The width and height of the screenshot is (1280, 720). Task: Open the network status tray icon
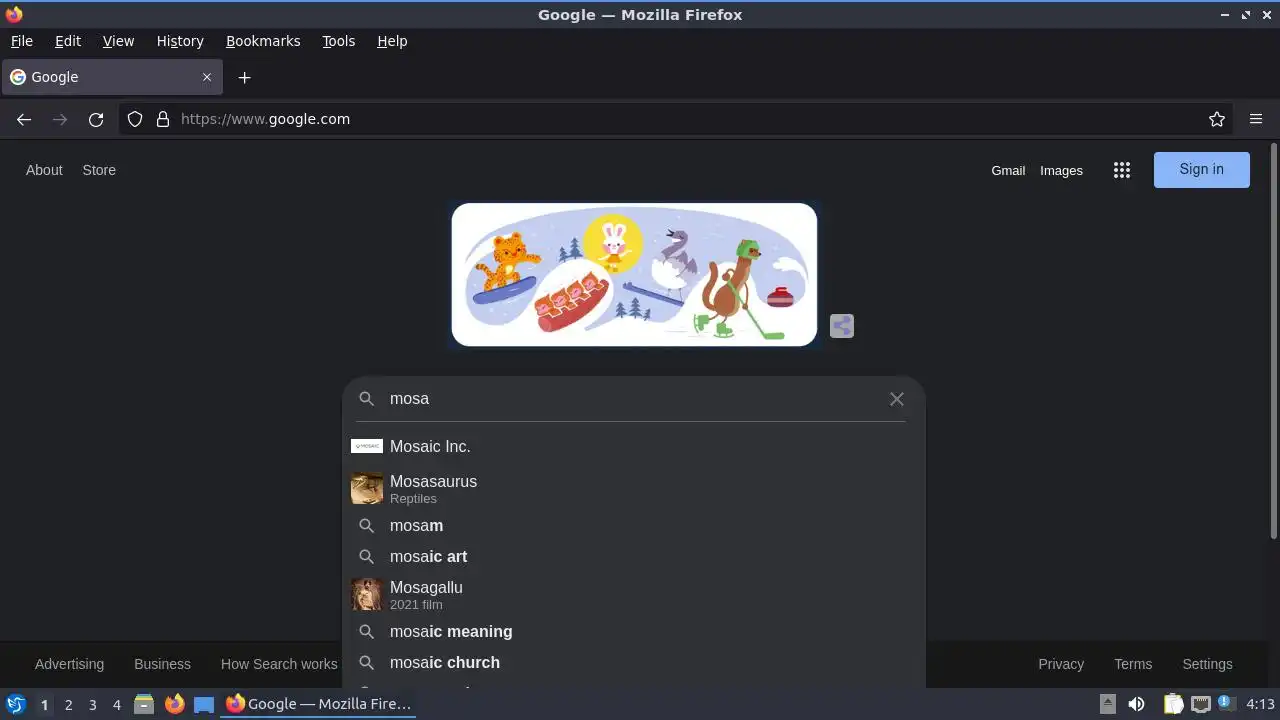(x=1200, y=704)
